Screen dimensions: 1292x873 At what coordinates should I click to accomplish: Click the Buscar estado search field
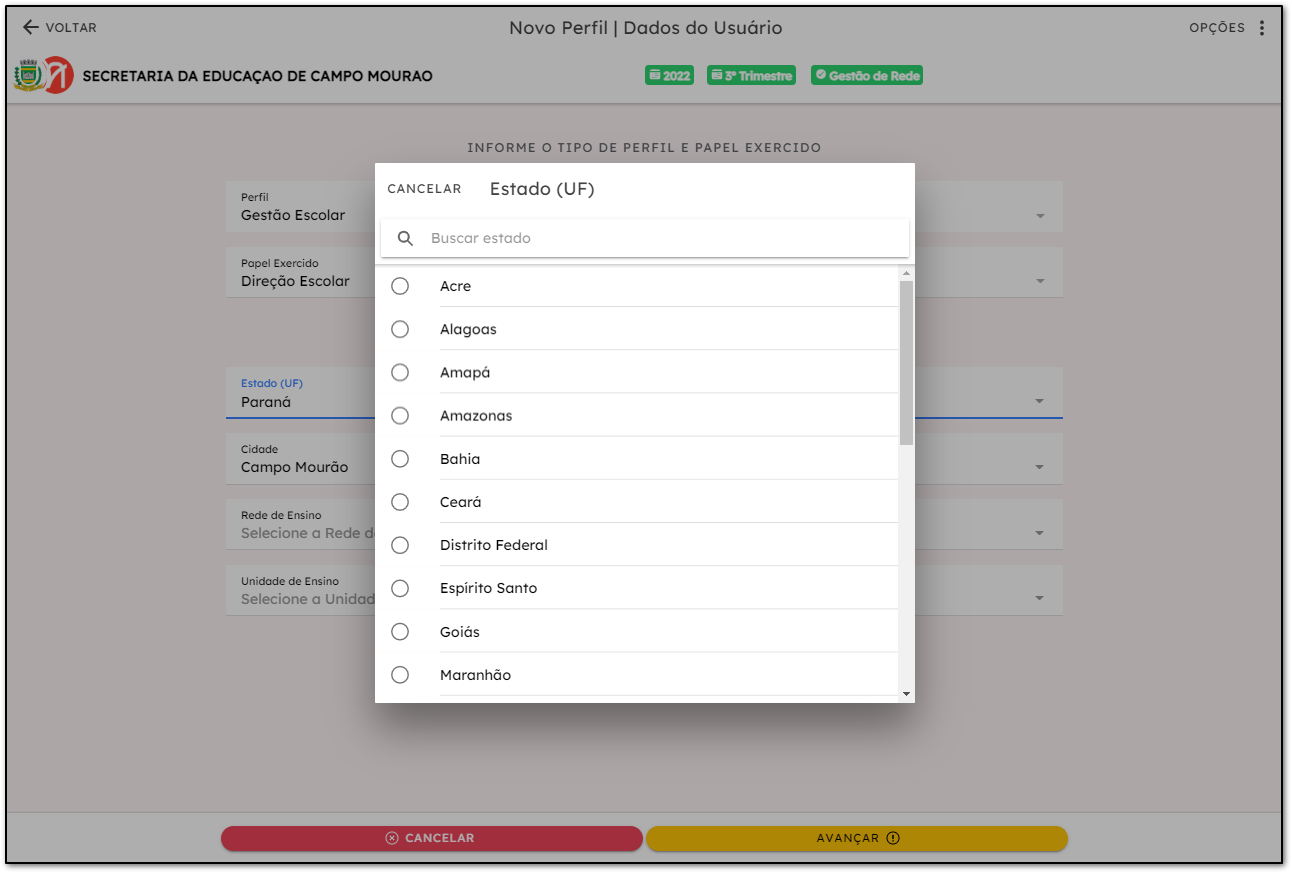tap(645, 238)
